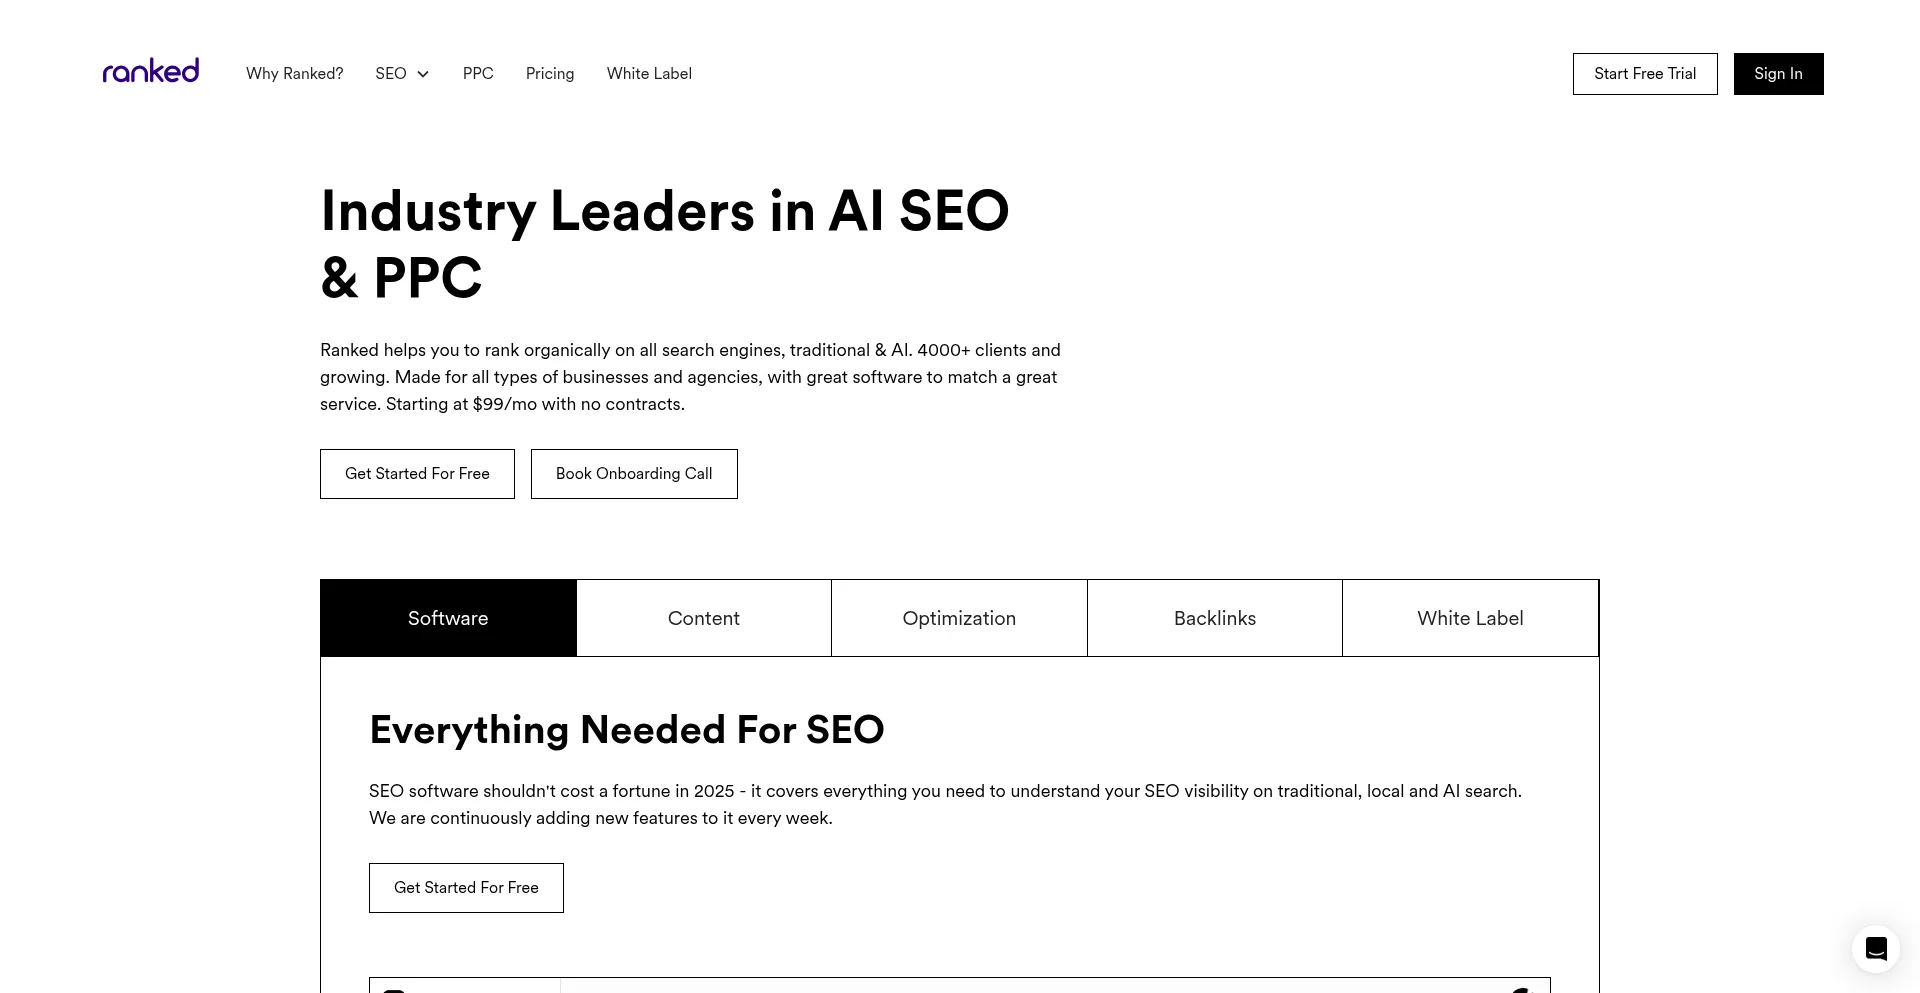This screenshot has width=1920, height=993.
Task: Open the Backlinks tab
Action: coord(1215,618)
